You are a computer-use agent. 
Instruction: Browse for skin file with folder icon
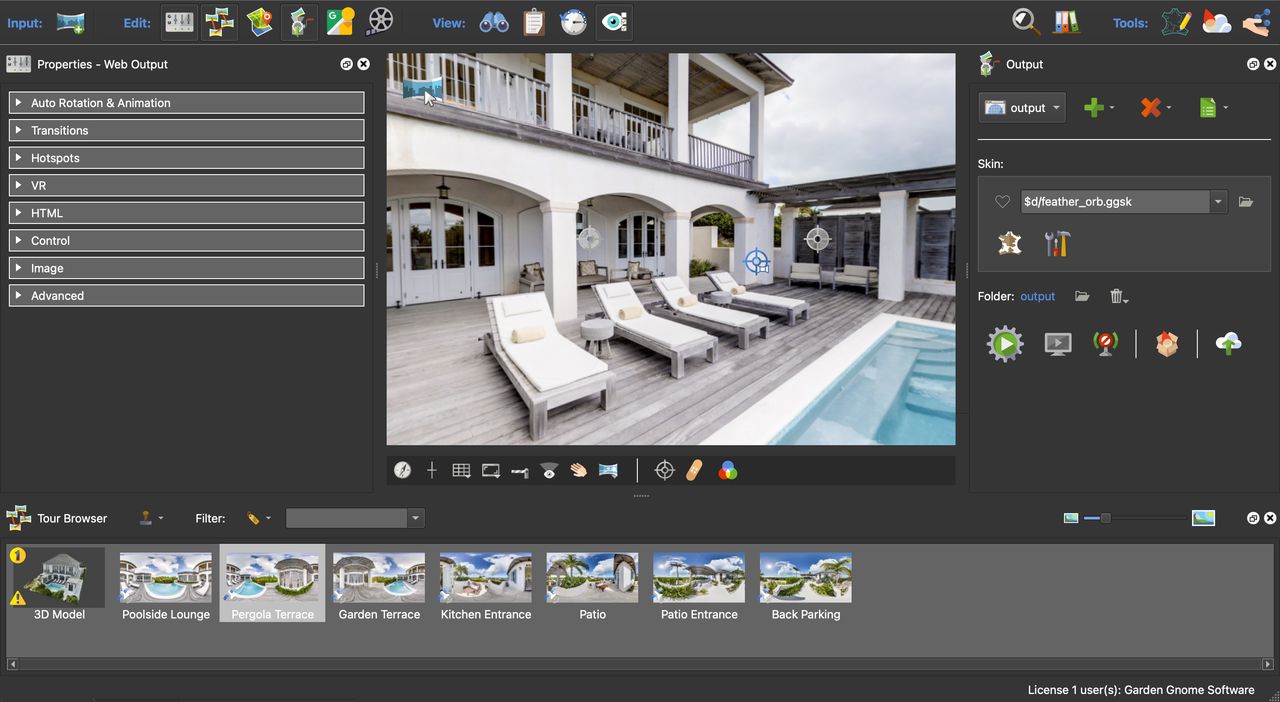point(1246,202)
